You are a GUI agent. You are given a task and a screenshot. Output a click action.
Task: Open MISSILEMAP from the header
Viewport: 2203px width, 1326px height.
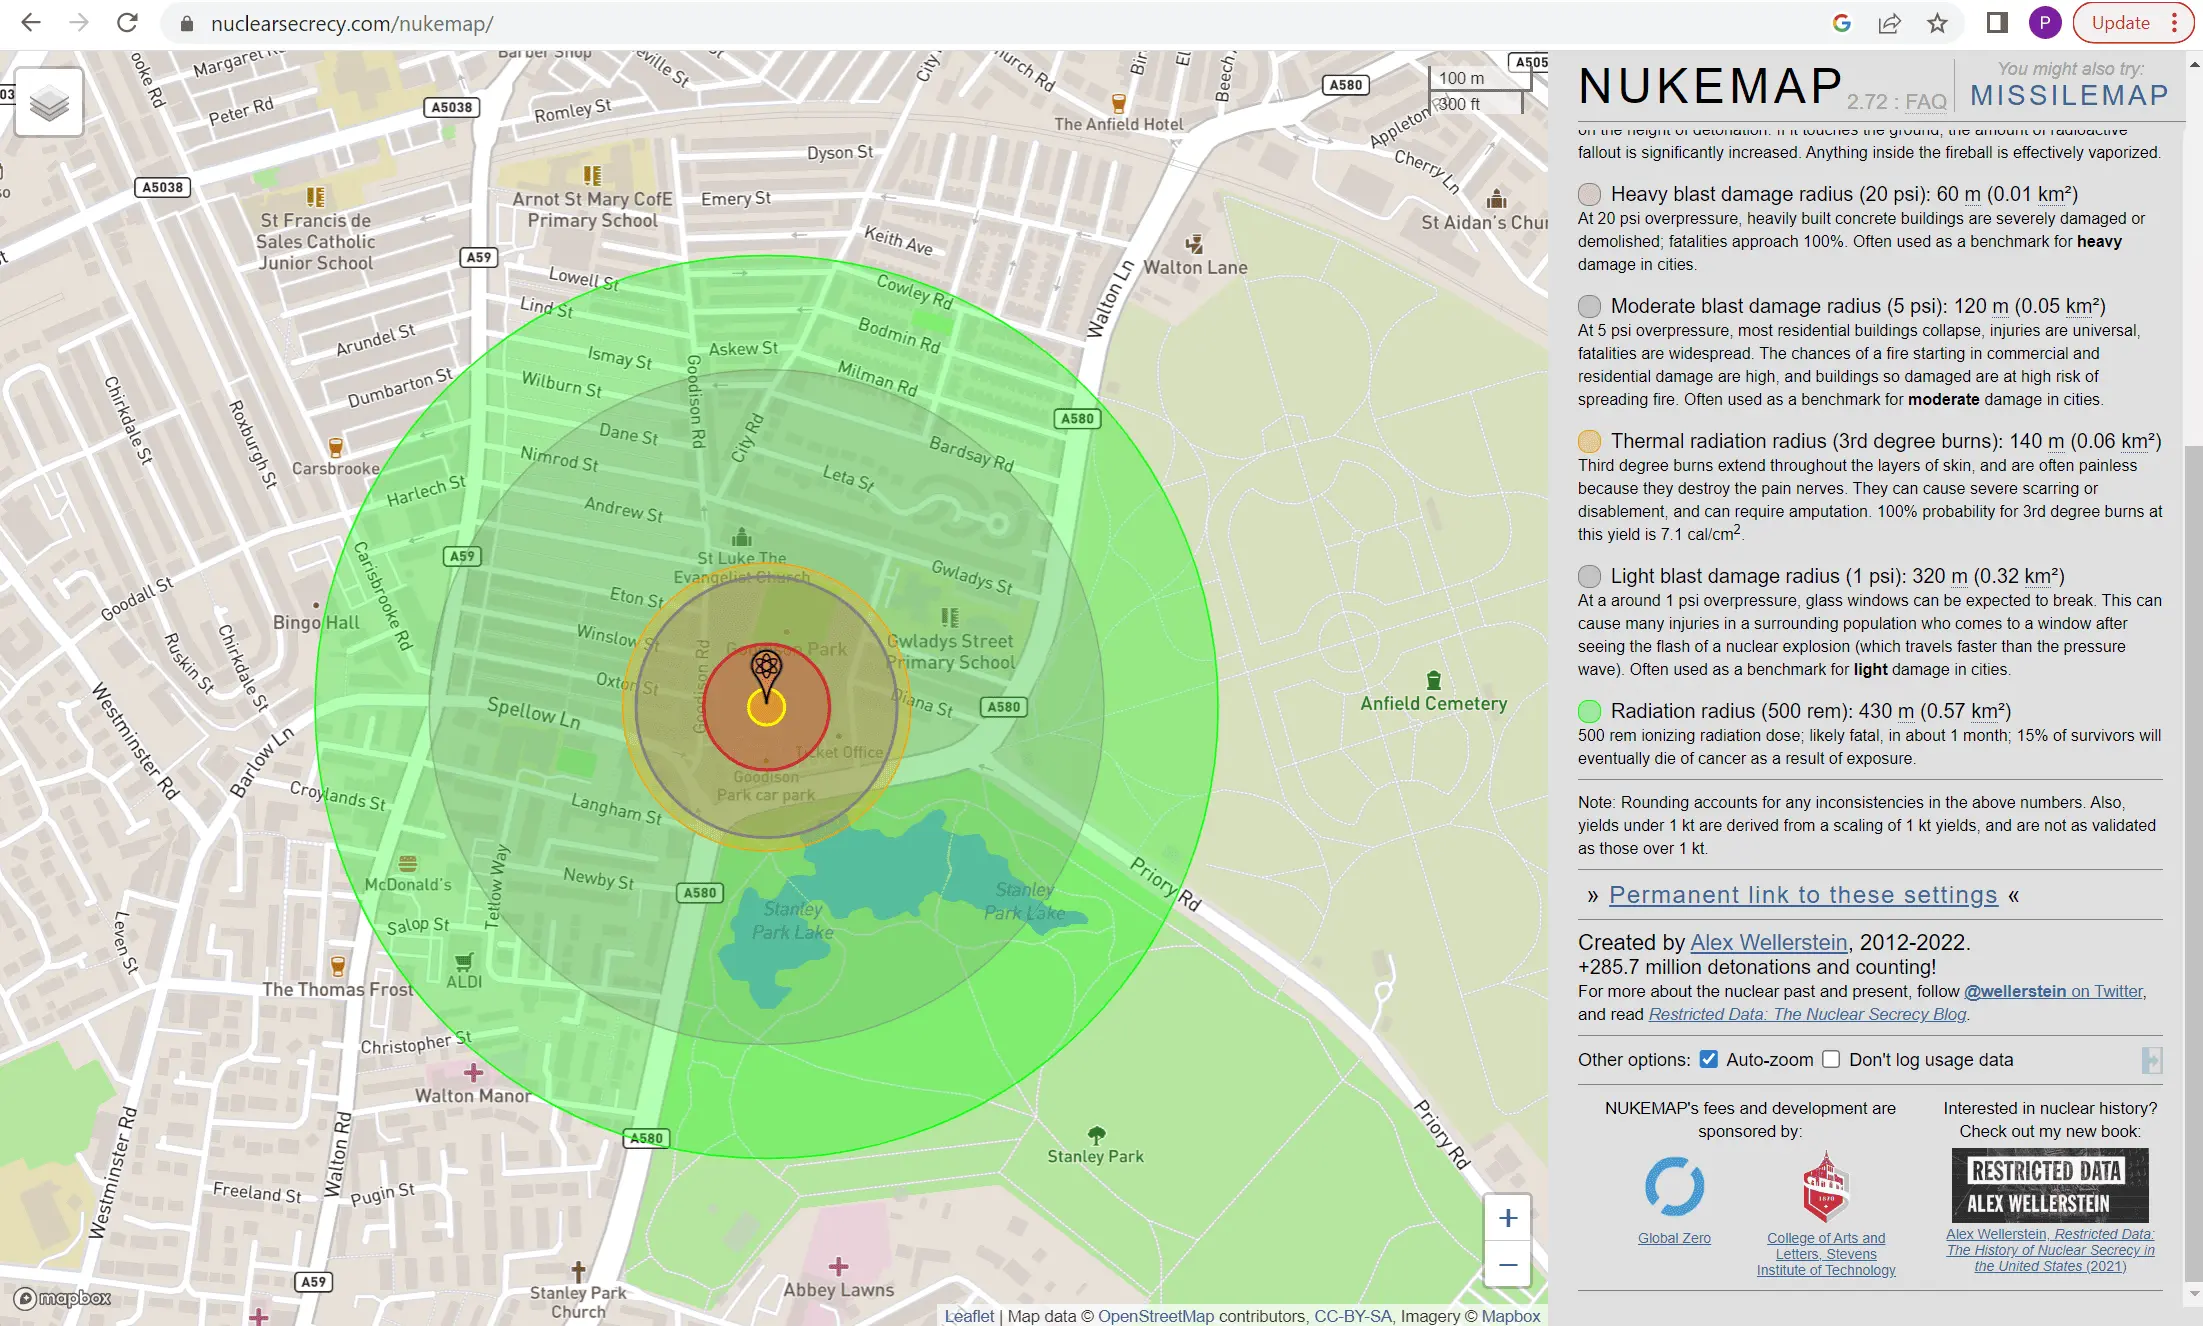pos(2069,95)
